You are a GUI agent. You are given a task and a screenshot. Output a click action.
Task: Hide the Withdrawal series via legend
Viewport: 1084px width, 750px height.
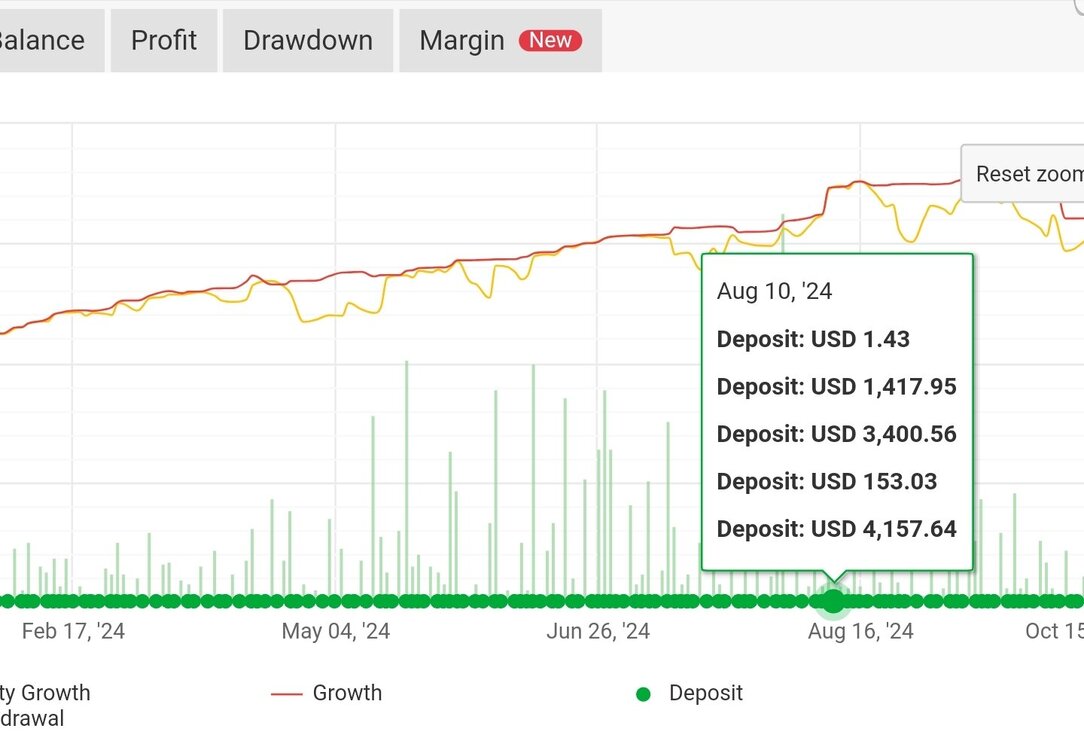coord(32,718)
